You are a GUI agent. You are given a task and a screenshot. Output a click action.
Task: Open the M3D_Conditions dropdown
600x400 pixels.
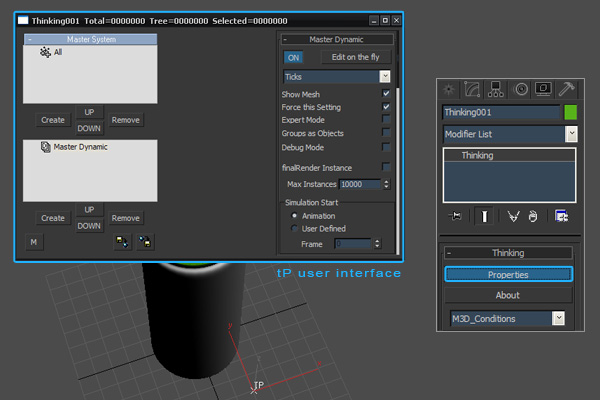point(558,318)
